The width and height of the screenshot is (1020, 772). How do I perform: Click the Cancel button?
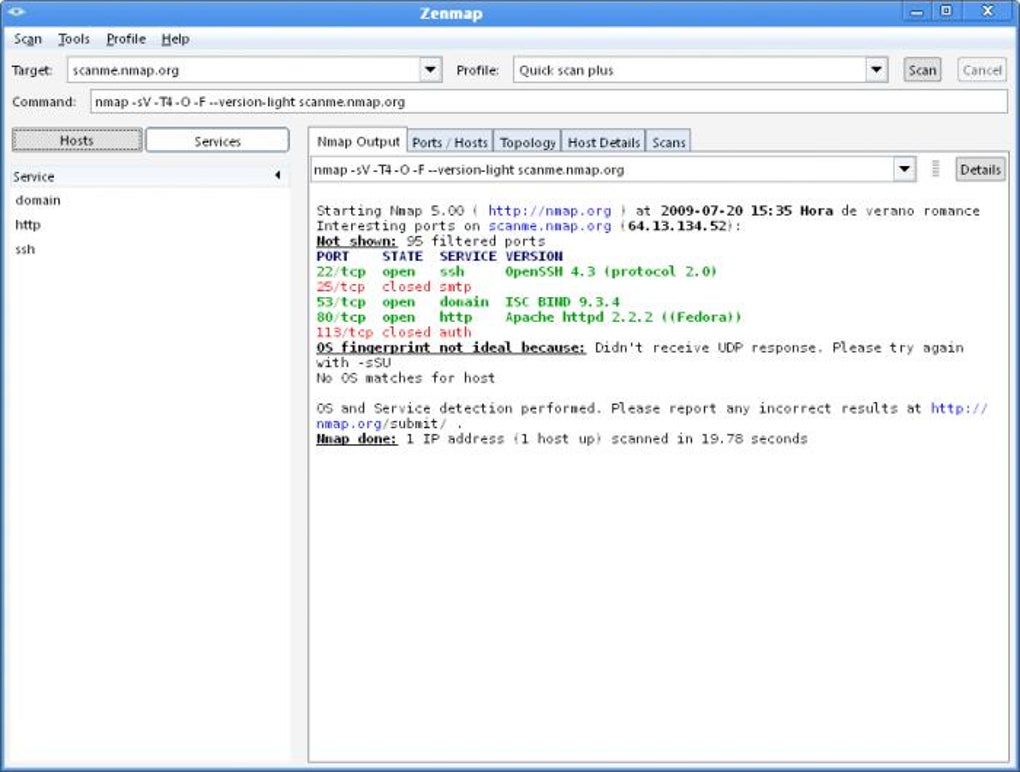[982, 70]
